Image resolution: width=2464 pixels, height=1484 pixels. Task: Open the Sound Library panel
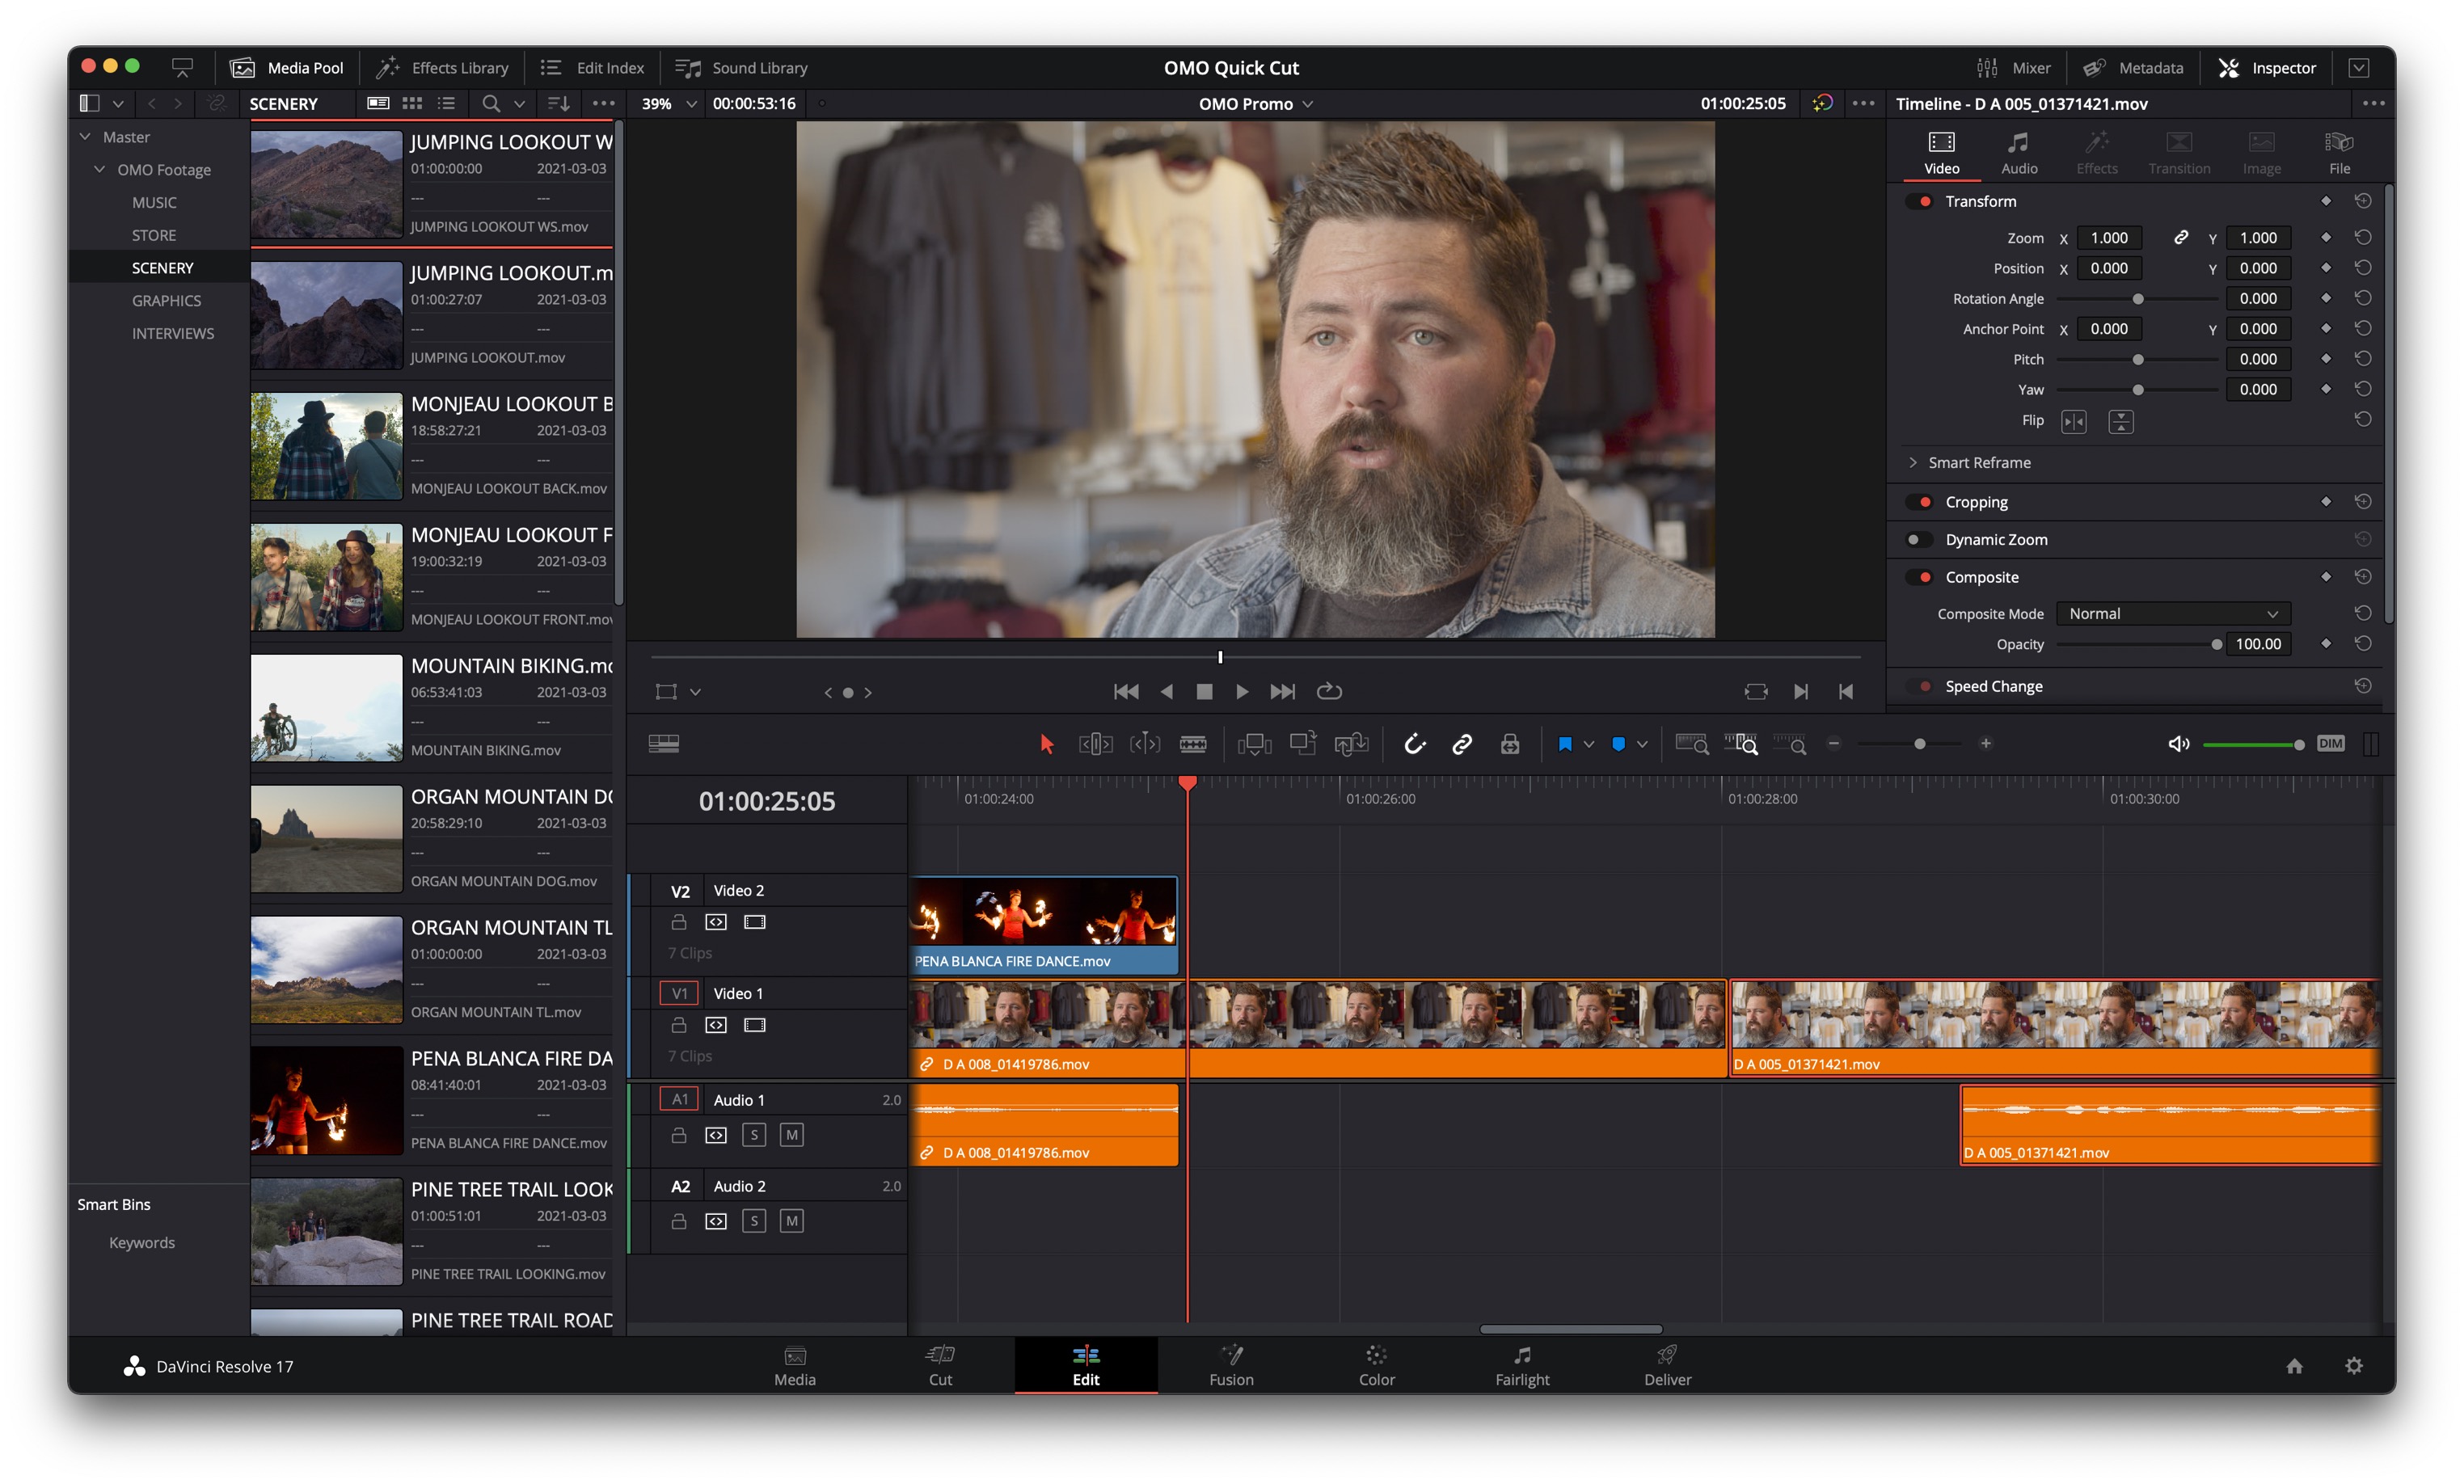(x=741, y=67)
